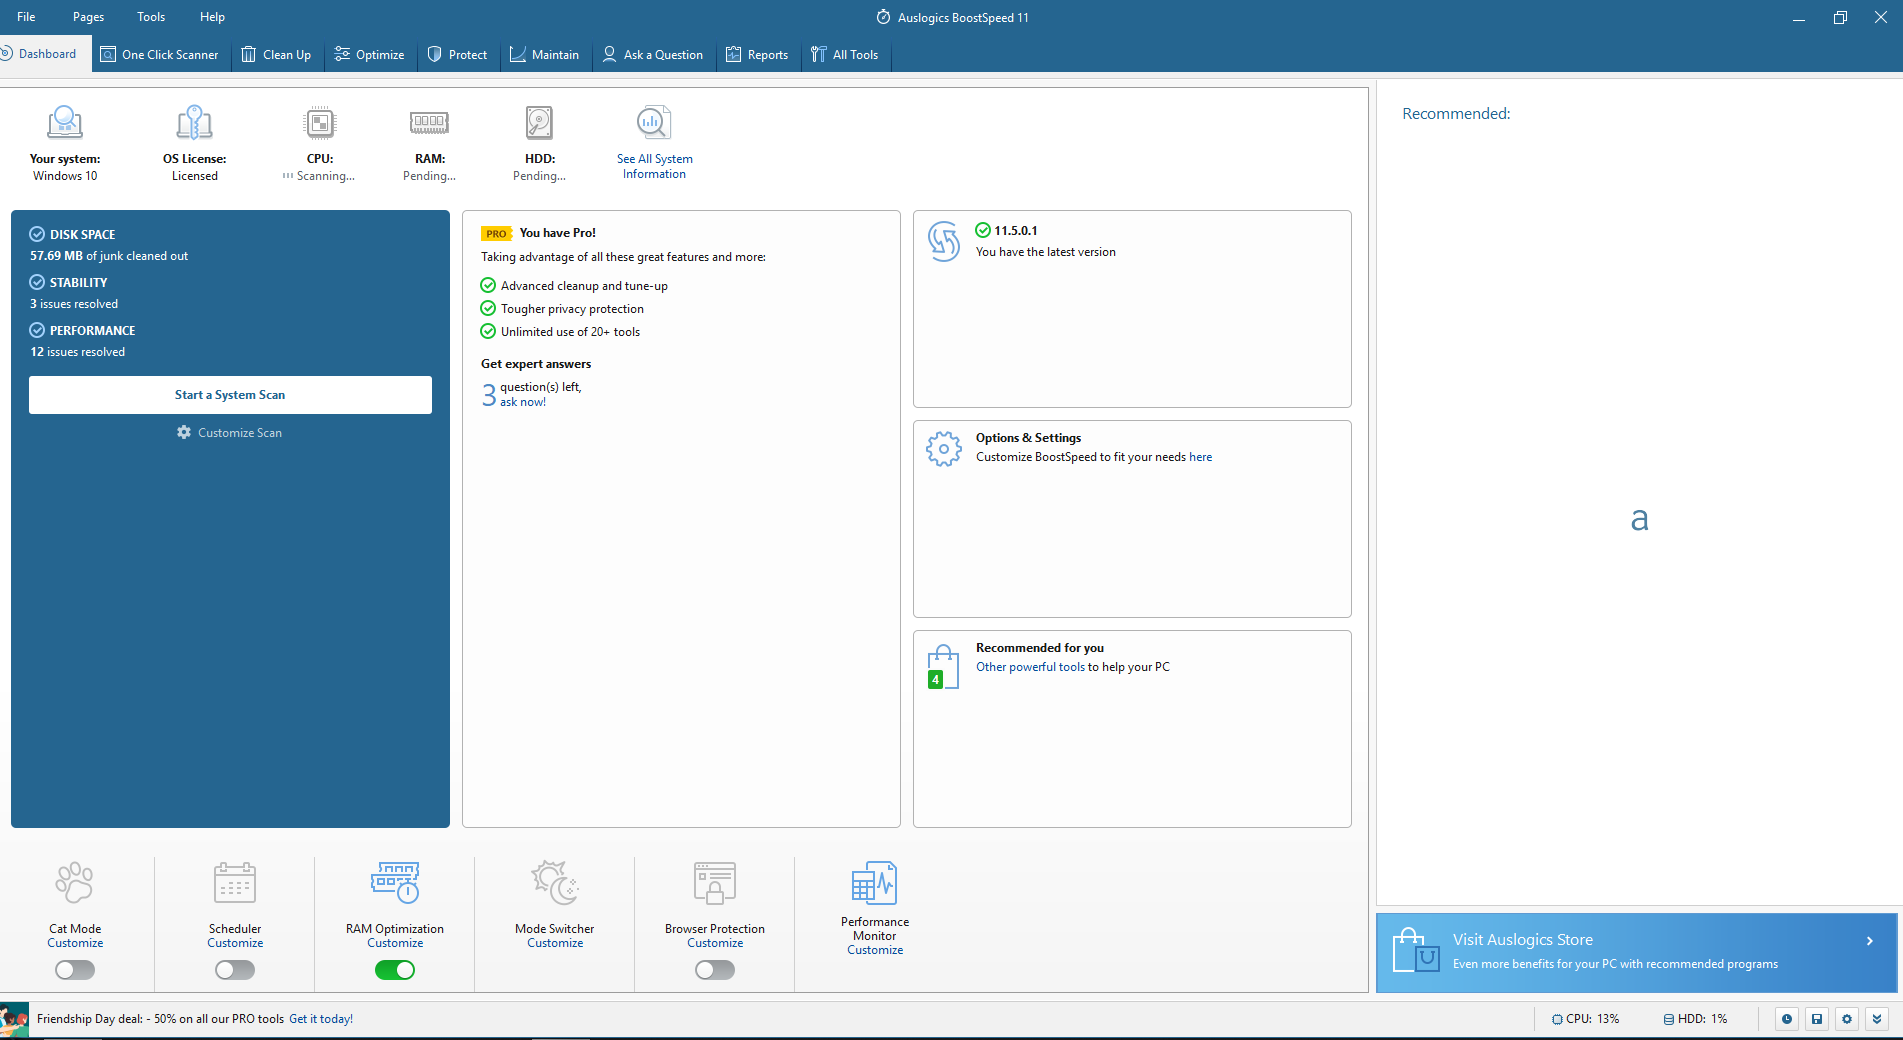1903x1040 pixels.
Task: Open the Protect tab
Action: pos(458,55)
